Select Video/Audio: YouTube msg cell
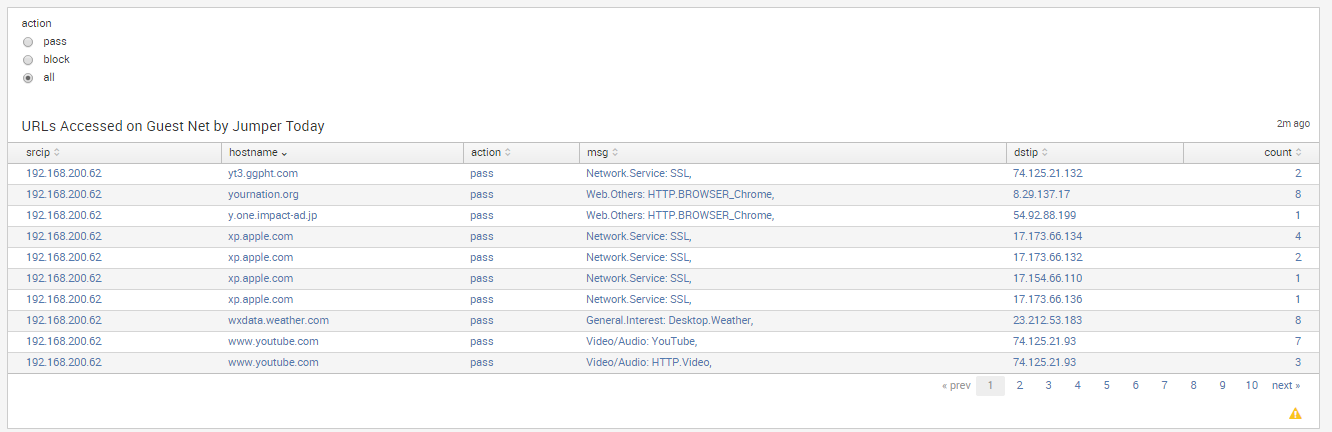Image resolution: width=1332 pixels, height=432 pixels. tap(641, 341)
